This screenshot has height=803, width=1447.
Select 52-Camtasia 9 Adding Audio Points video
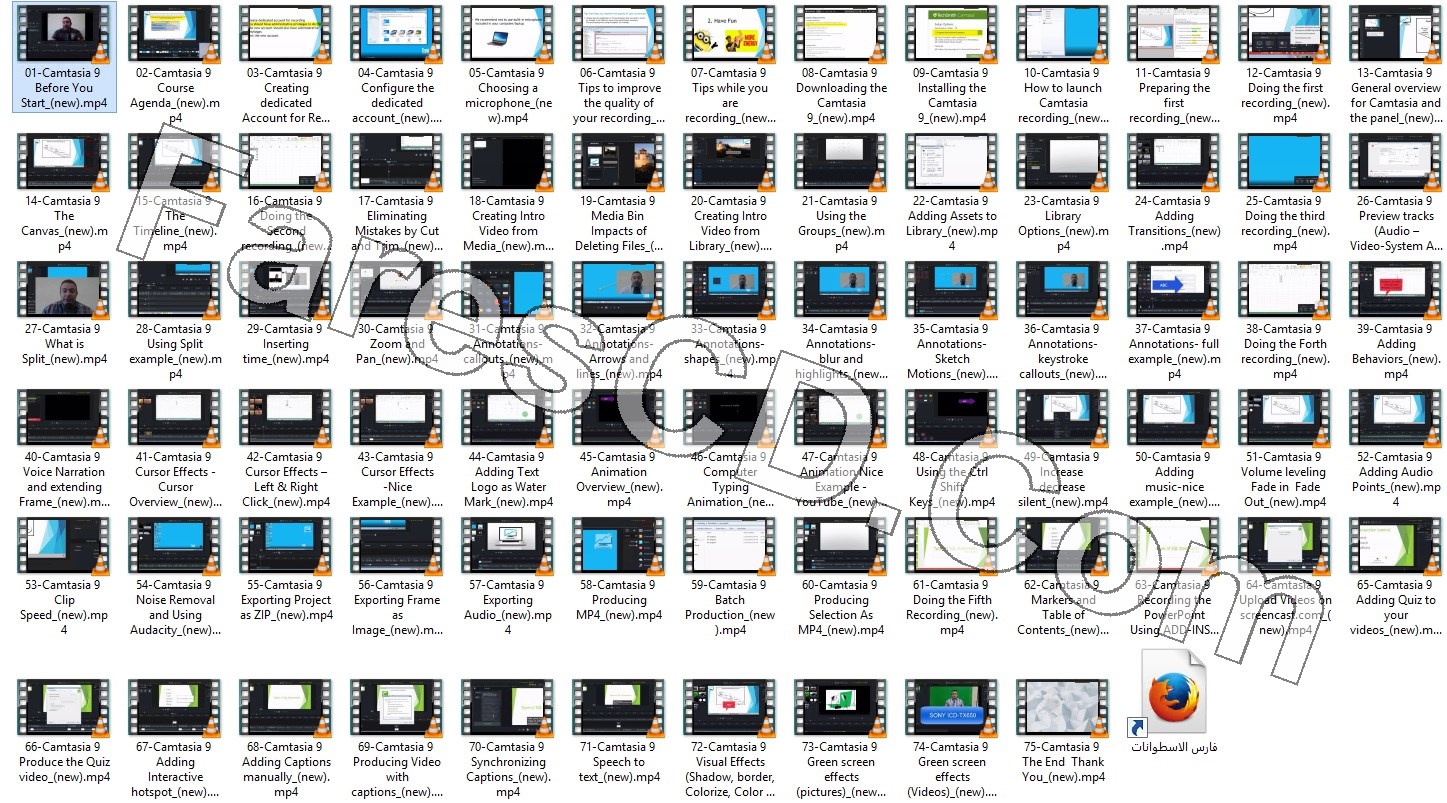pyautogui.click(x=1396, y=448)
